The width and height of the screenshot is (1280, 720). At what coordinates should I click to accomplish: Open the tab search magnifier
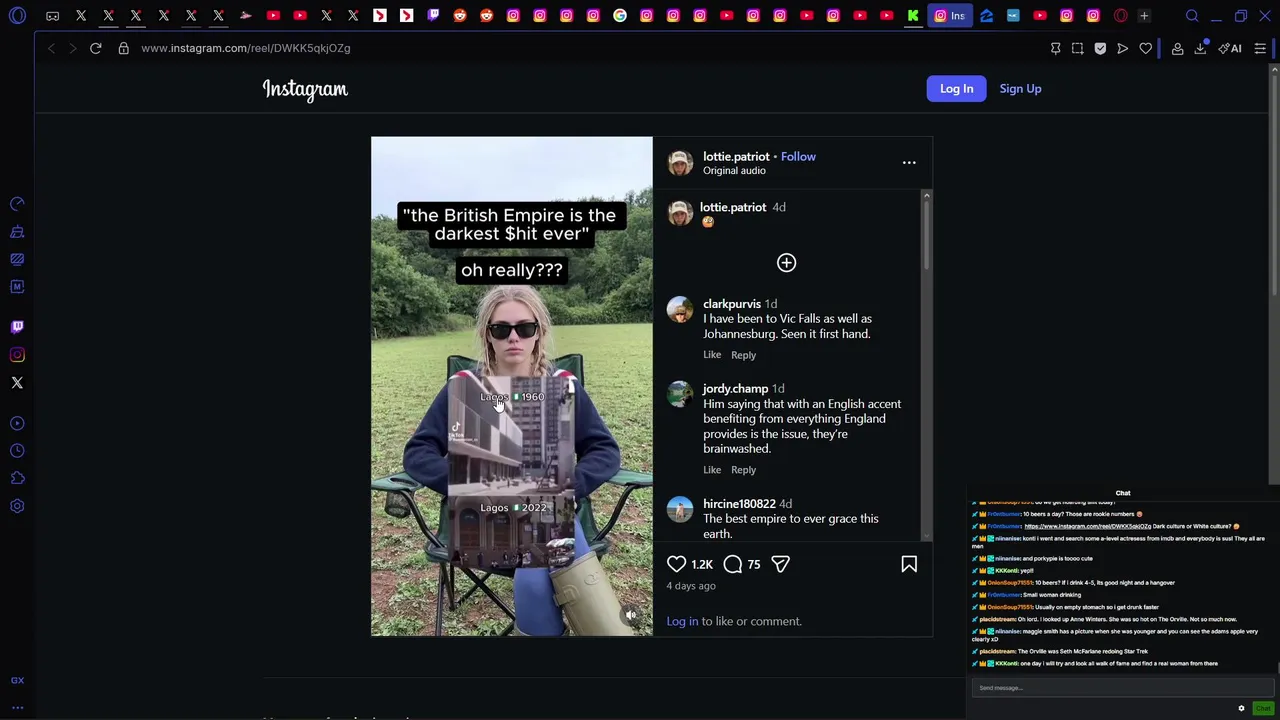click(1192, 16)
